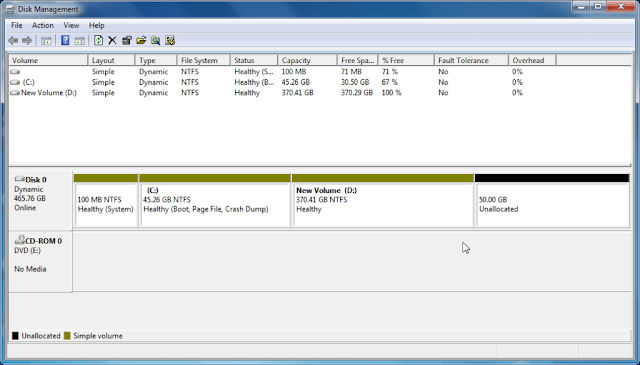Screen dimensions: 640x365
Task: Minimize the Disk Management window
Action: tap(581, 6)
